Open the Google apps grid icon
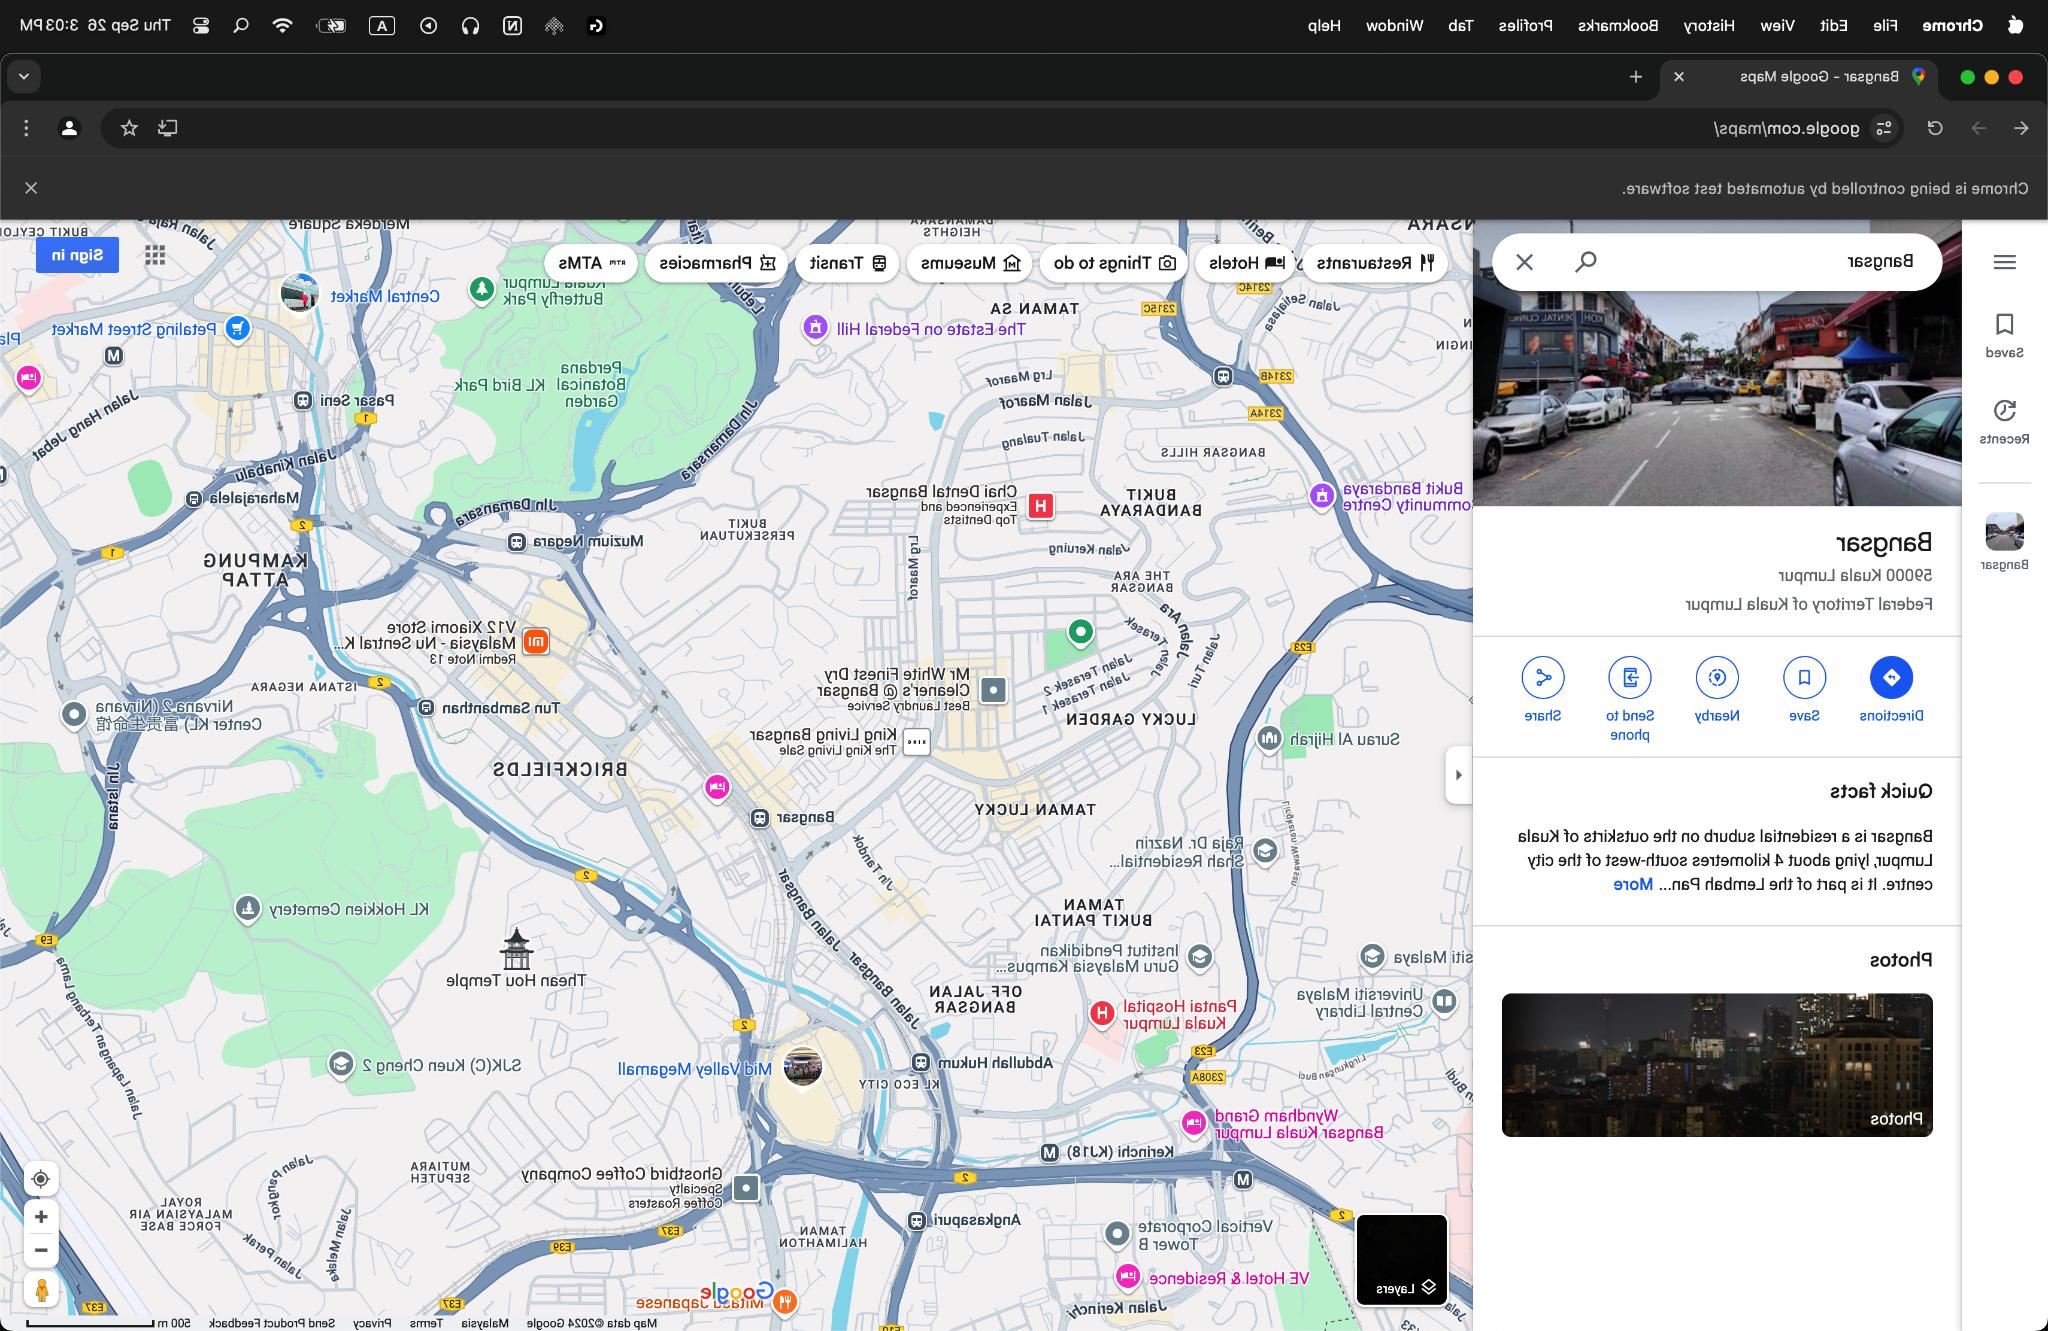This screenshot has width=2048, height=1331. tap(155, 256)
